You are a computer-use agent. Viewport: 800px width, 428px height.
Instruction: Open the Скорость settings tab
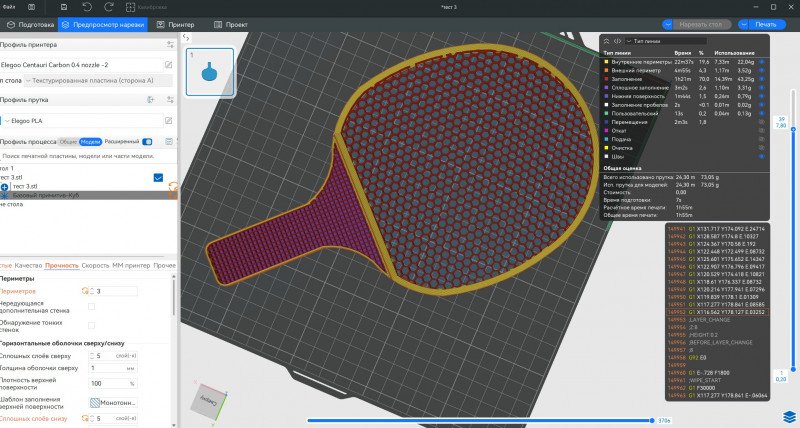(x=96, y=265)
